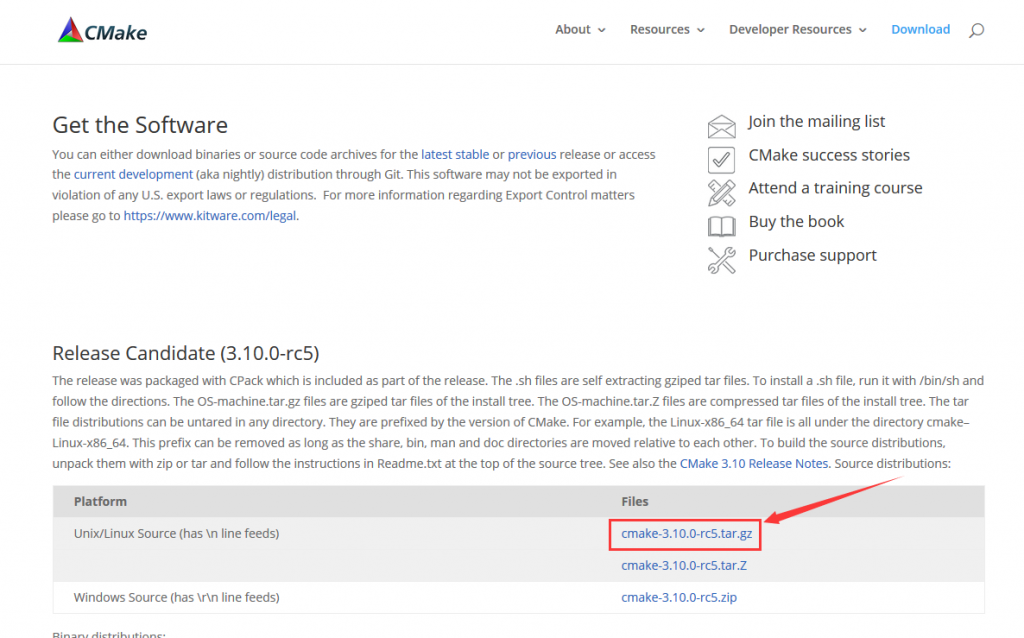Download cmake-3.10.0-rc5.tar.Z
The height and width of the screenshot is (638, 1024).
pyautogui.click(x=684, y=566)
